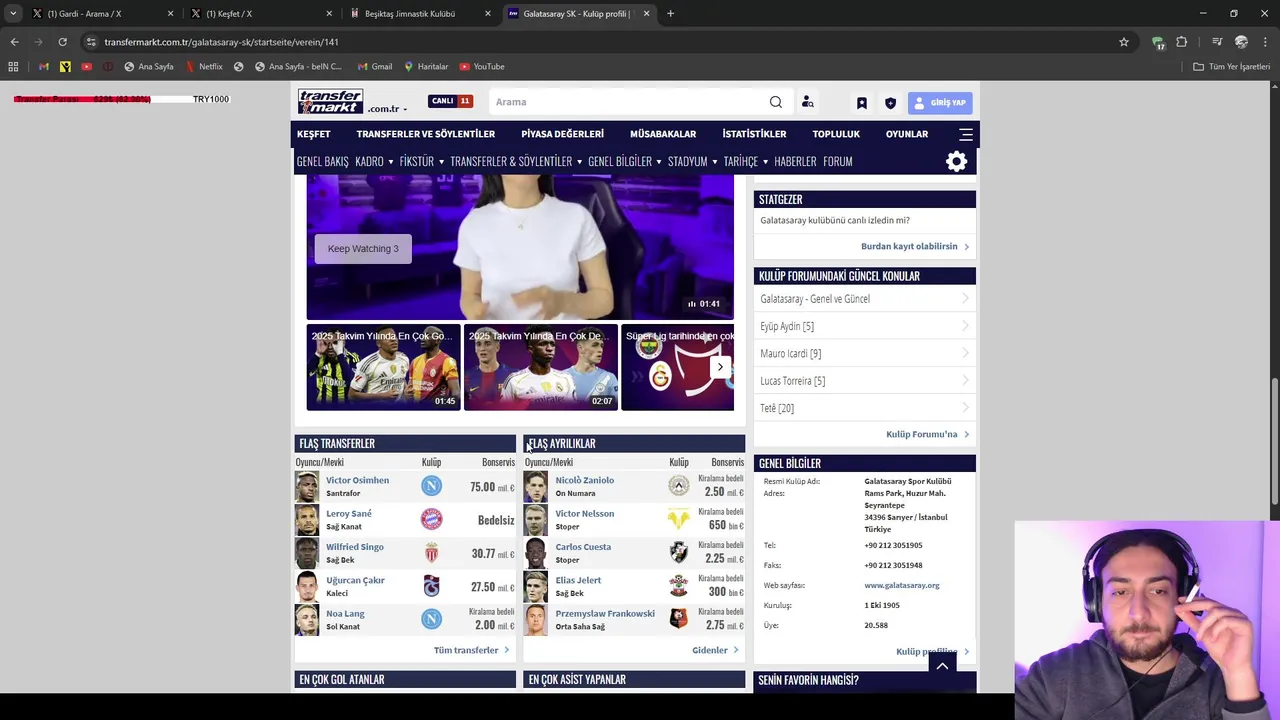Viewport: 1280px width, 720px height.
Task: Open Tüm Yer İşaretleri bookmarks folder
Action: click(x=1232, y=67)
